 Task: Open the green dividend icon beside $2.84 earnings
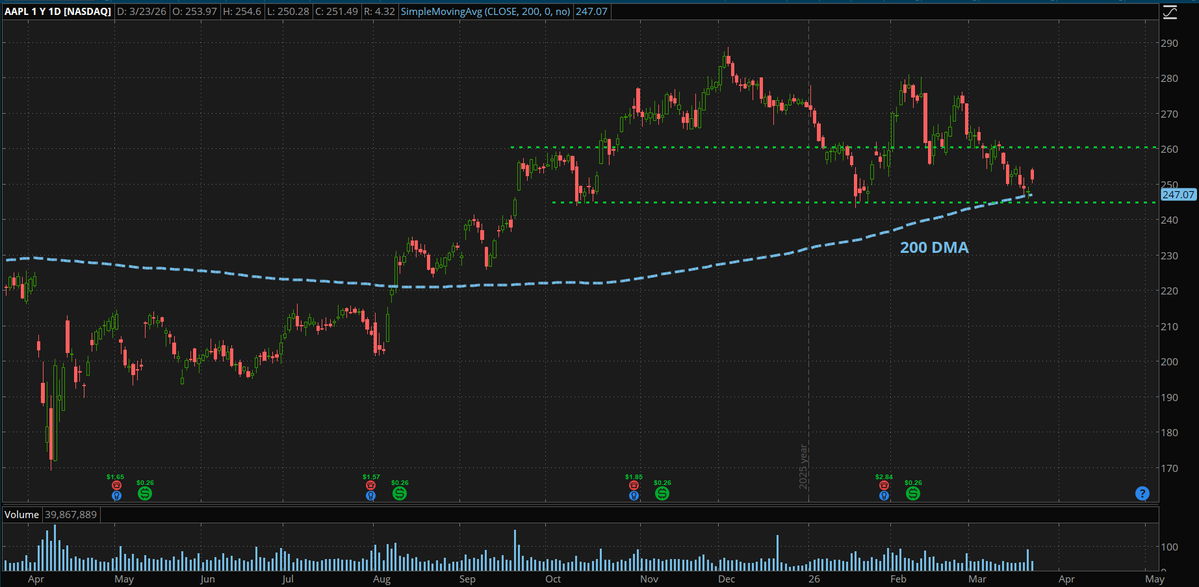pos(913,494)
